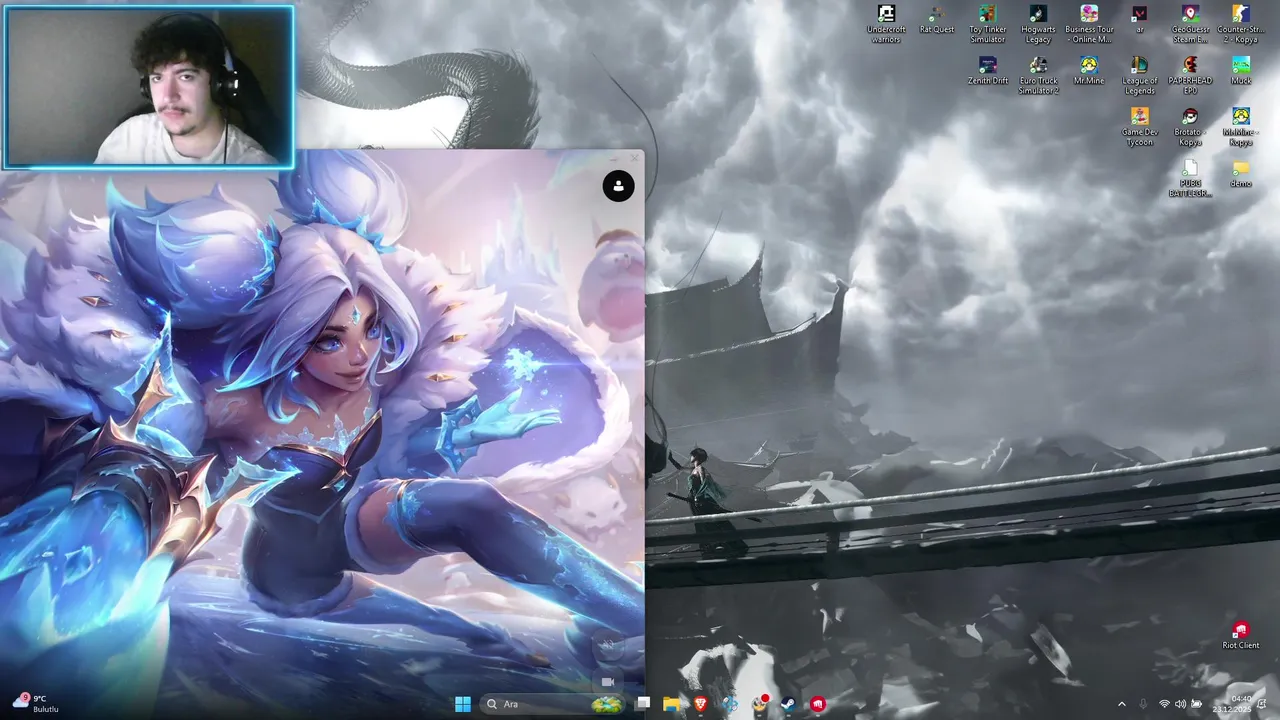This screenshot has width=1280, height=720.
Task: Launch Euro Truck Simulator 2 shortcut
Action: (x=1038, y=75)
